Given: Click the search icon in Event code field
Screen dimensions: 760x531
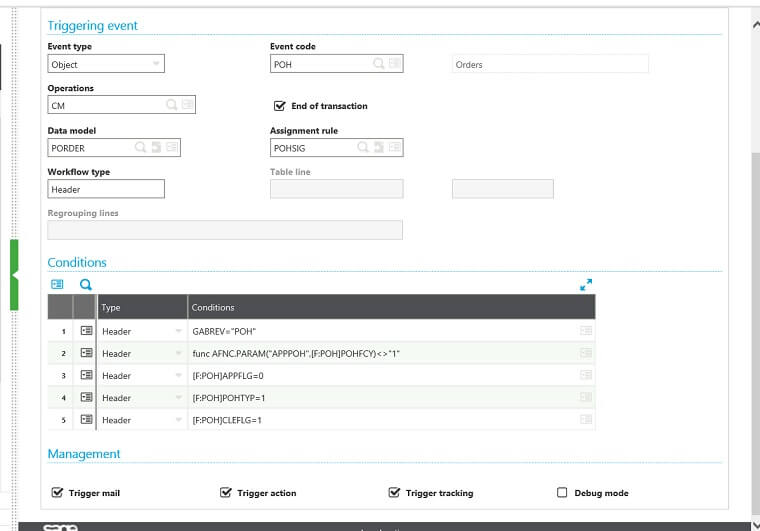Looking at the screenshot, I should tap(378, 64).
